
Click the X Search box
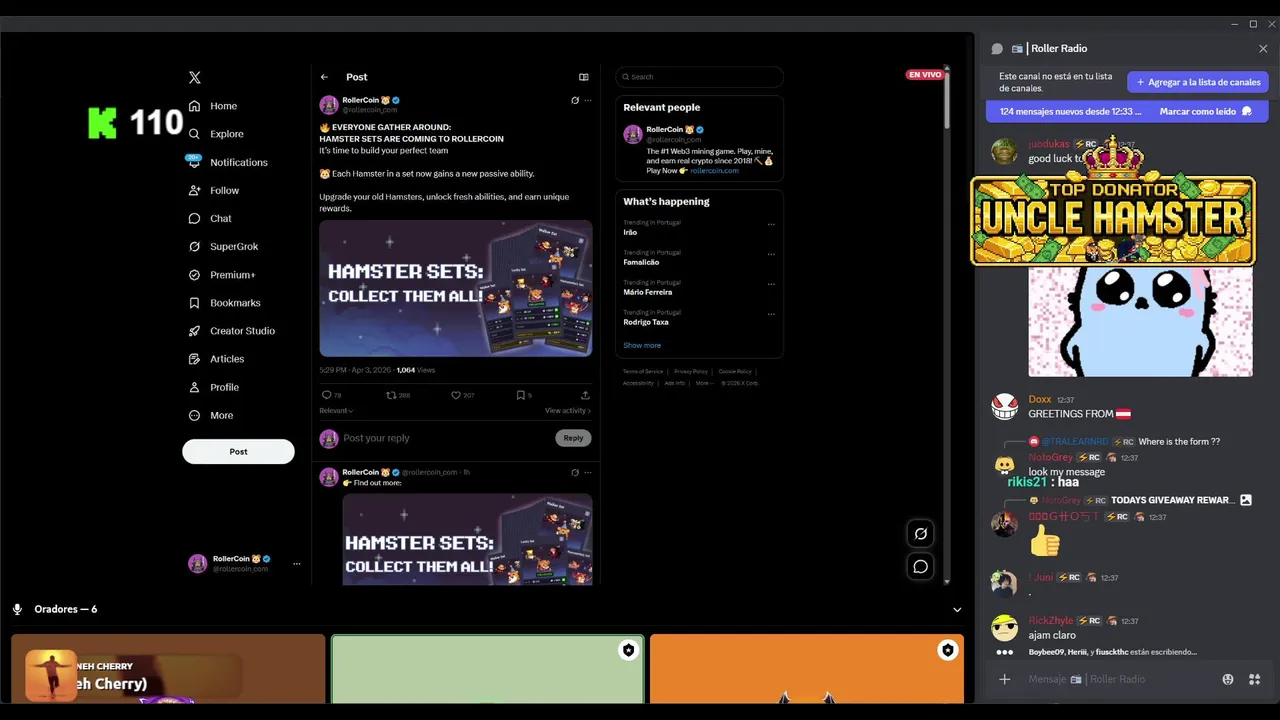click(x=699, y=77)
